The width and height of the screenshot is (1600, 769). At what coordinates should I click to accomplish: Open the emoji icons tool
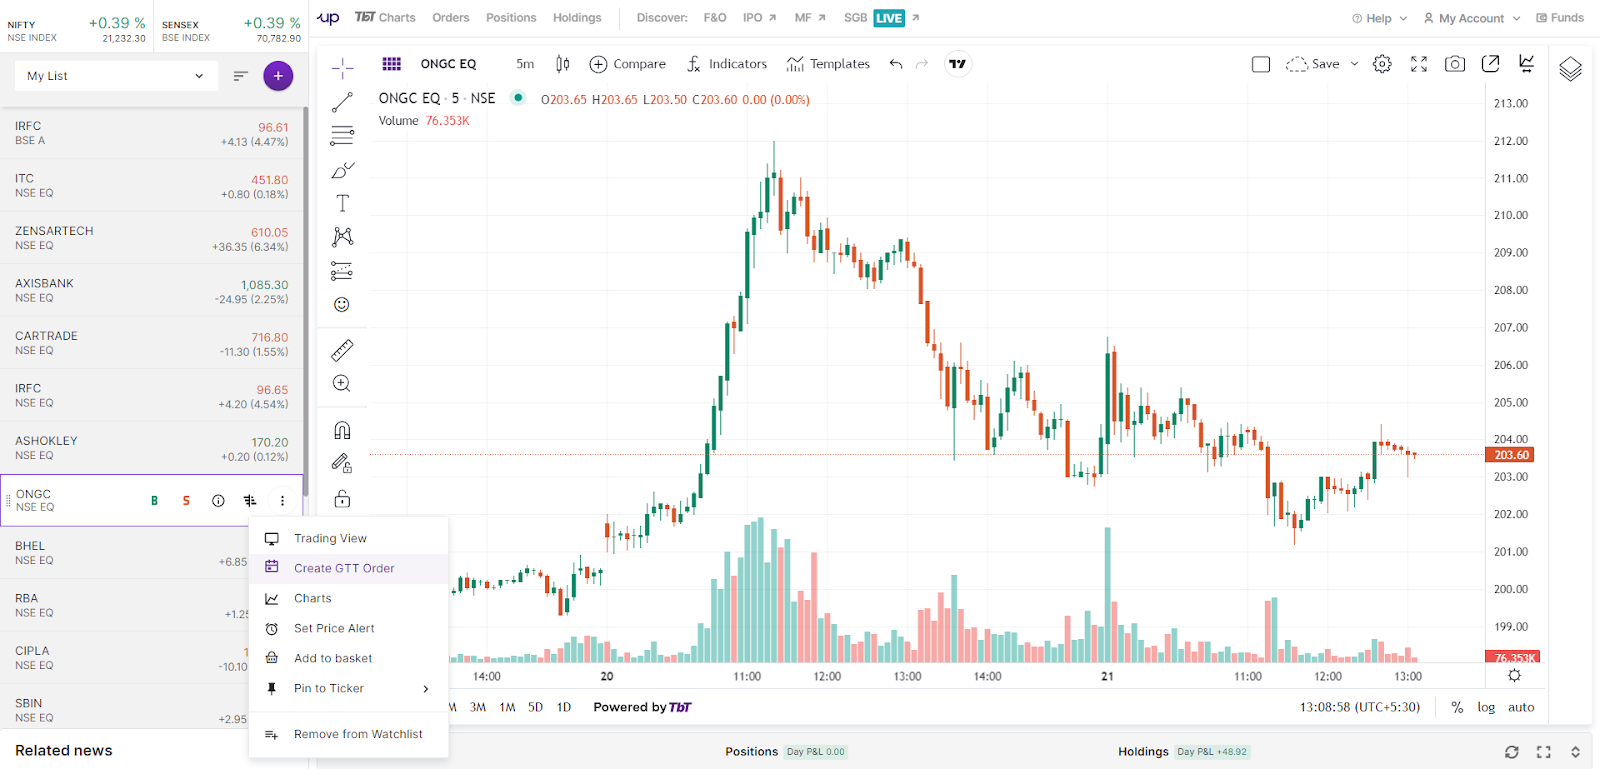342,304
